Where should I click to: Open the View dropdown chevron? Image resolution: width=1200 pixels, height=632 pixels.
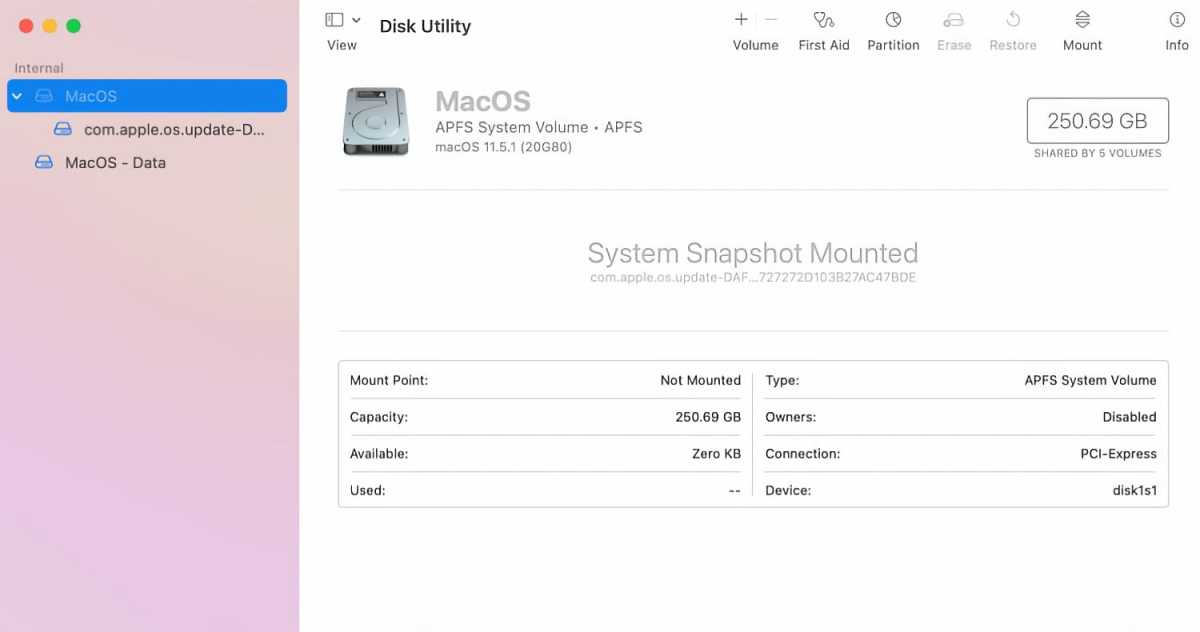[356, 20]
